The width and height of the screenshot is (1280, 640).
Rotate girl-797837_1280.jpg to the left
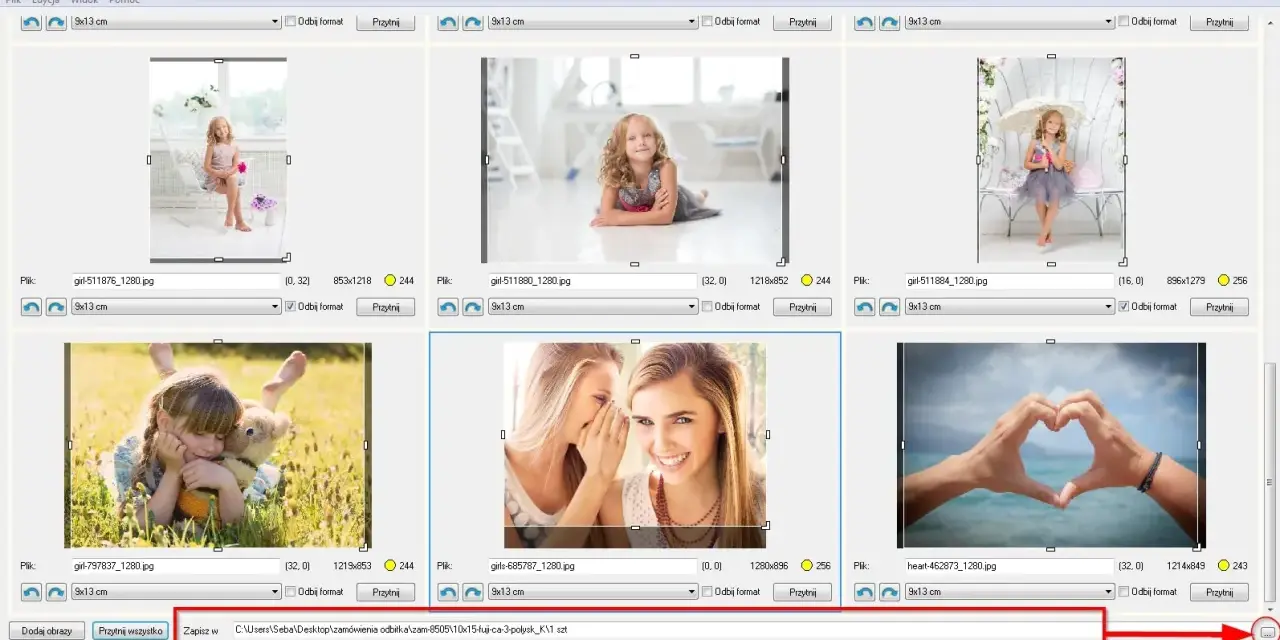tap(31, 592)
